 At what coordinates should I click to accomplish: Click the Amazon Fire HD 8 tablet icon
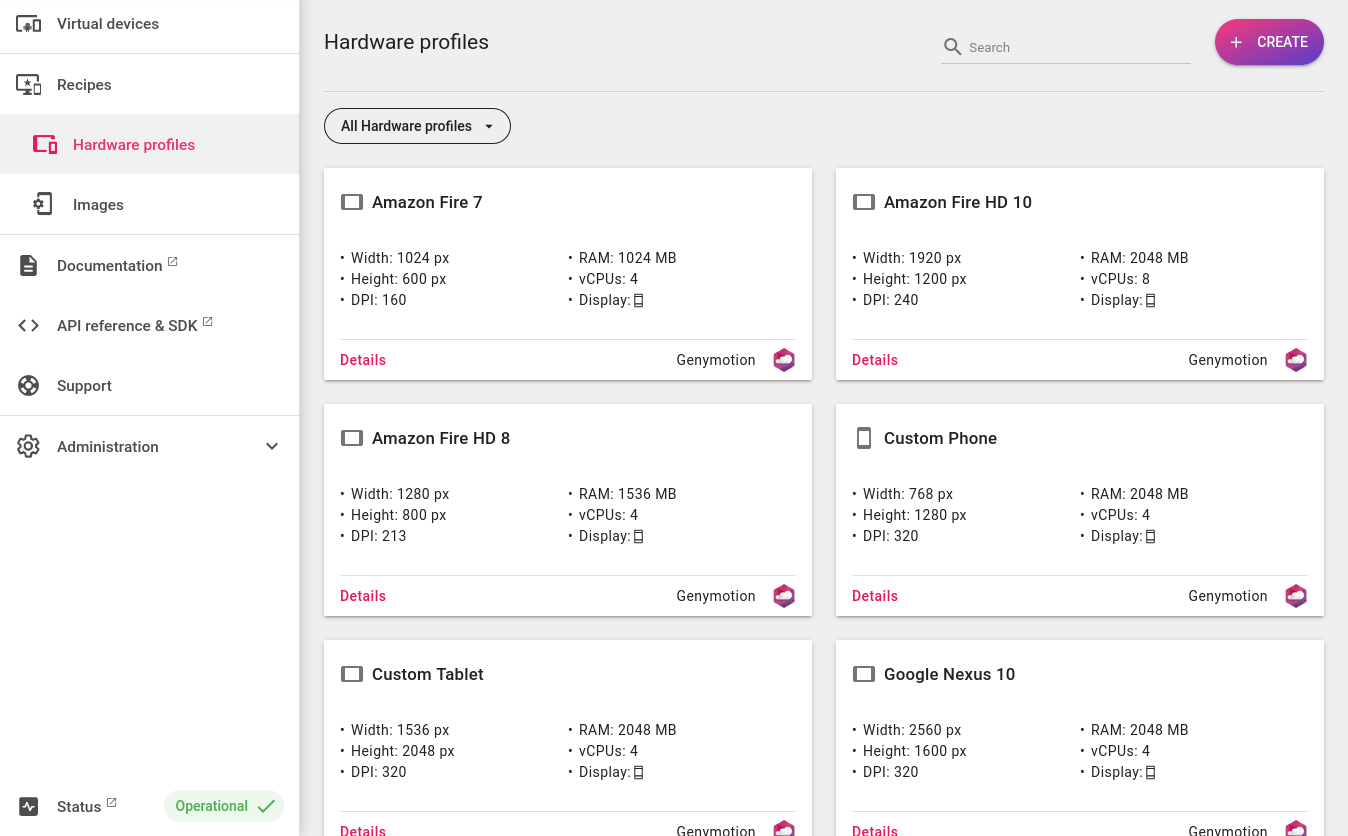pyautogui.click(x=352, y=438)
